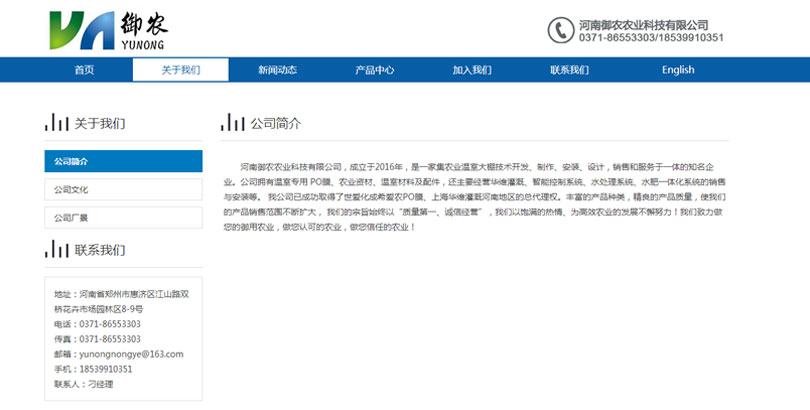Screen dimensions: 810x410
Task: Click the mobile number 18539910351 in contact box
Action: click(x=105, y=369)
